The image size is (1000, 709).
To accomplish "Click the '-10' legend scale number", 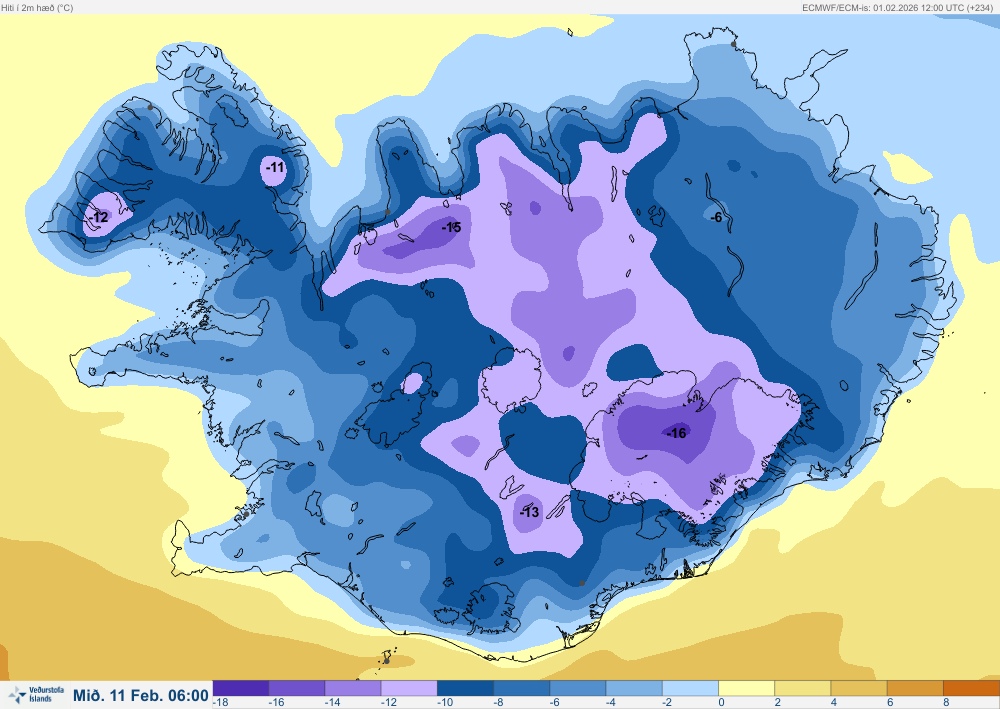I will pyautogui.click(x=445, y=702).
